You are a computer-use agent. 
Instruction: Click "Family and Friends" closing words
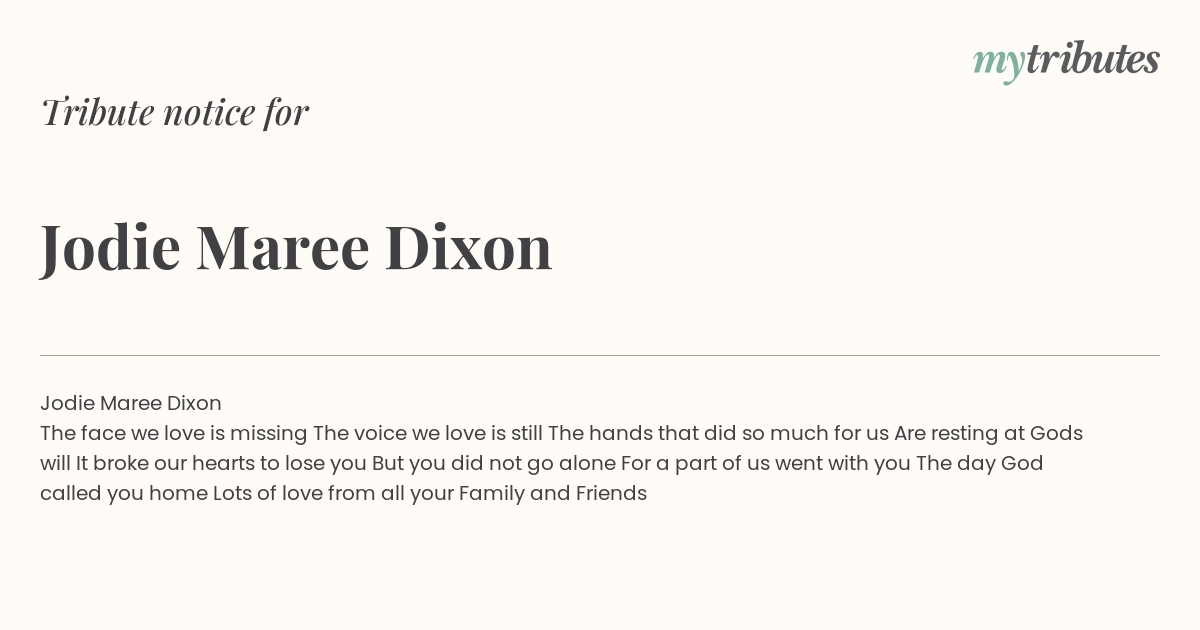(553, 493)
